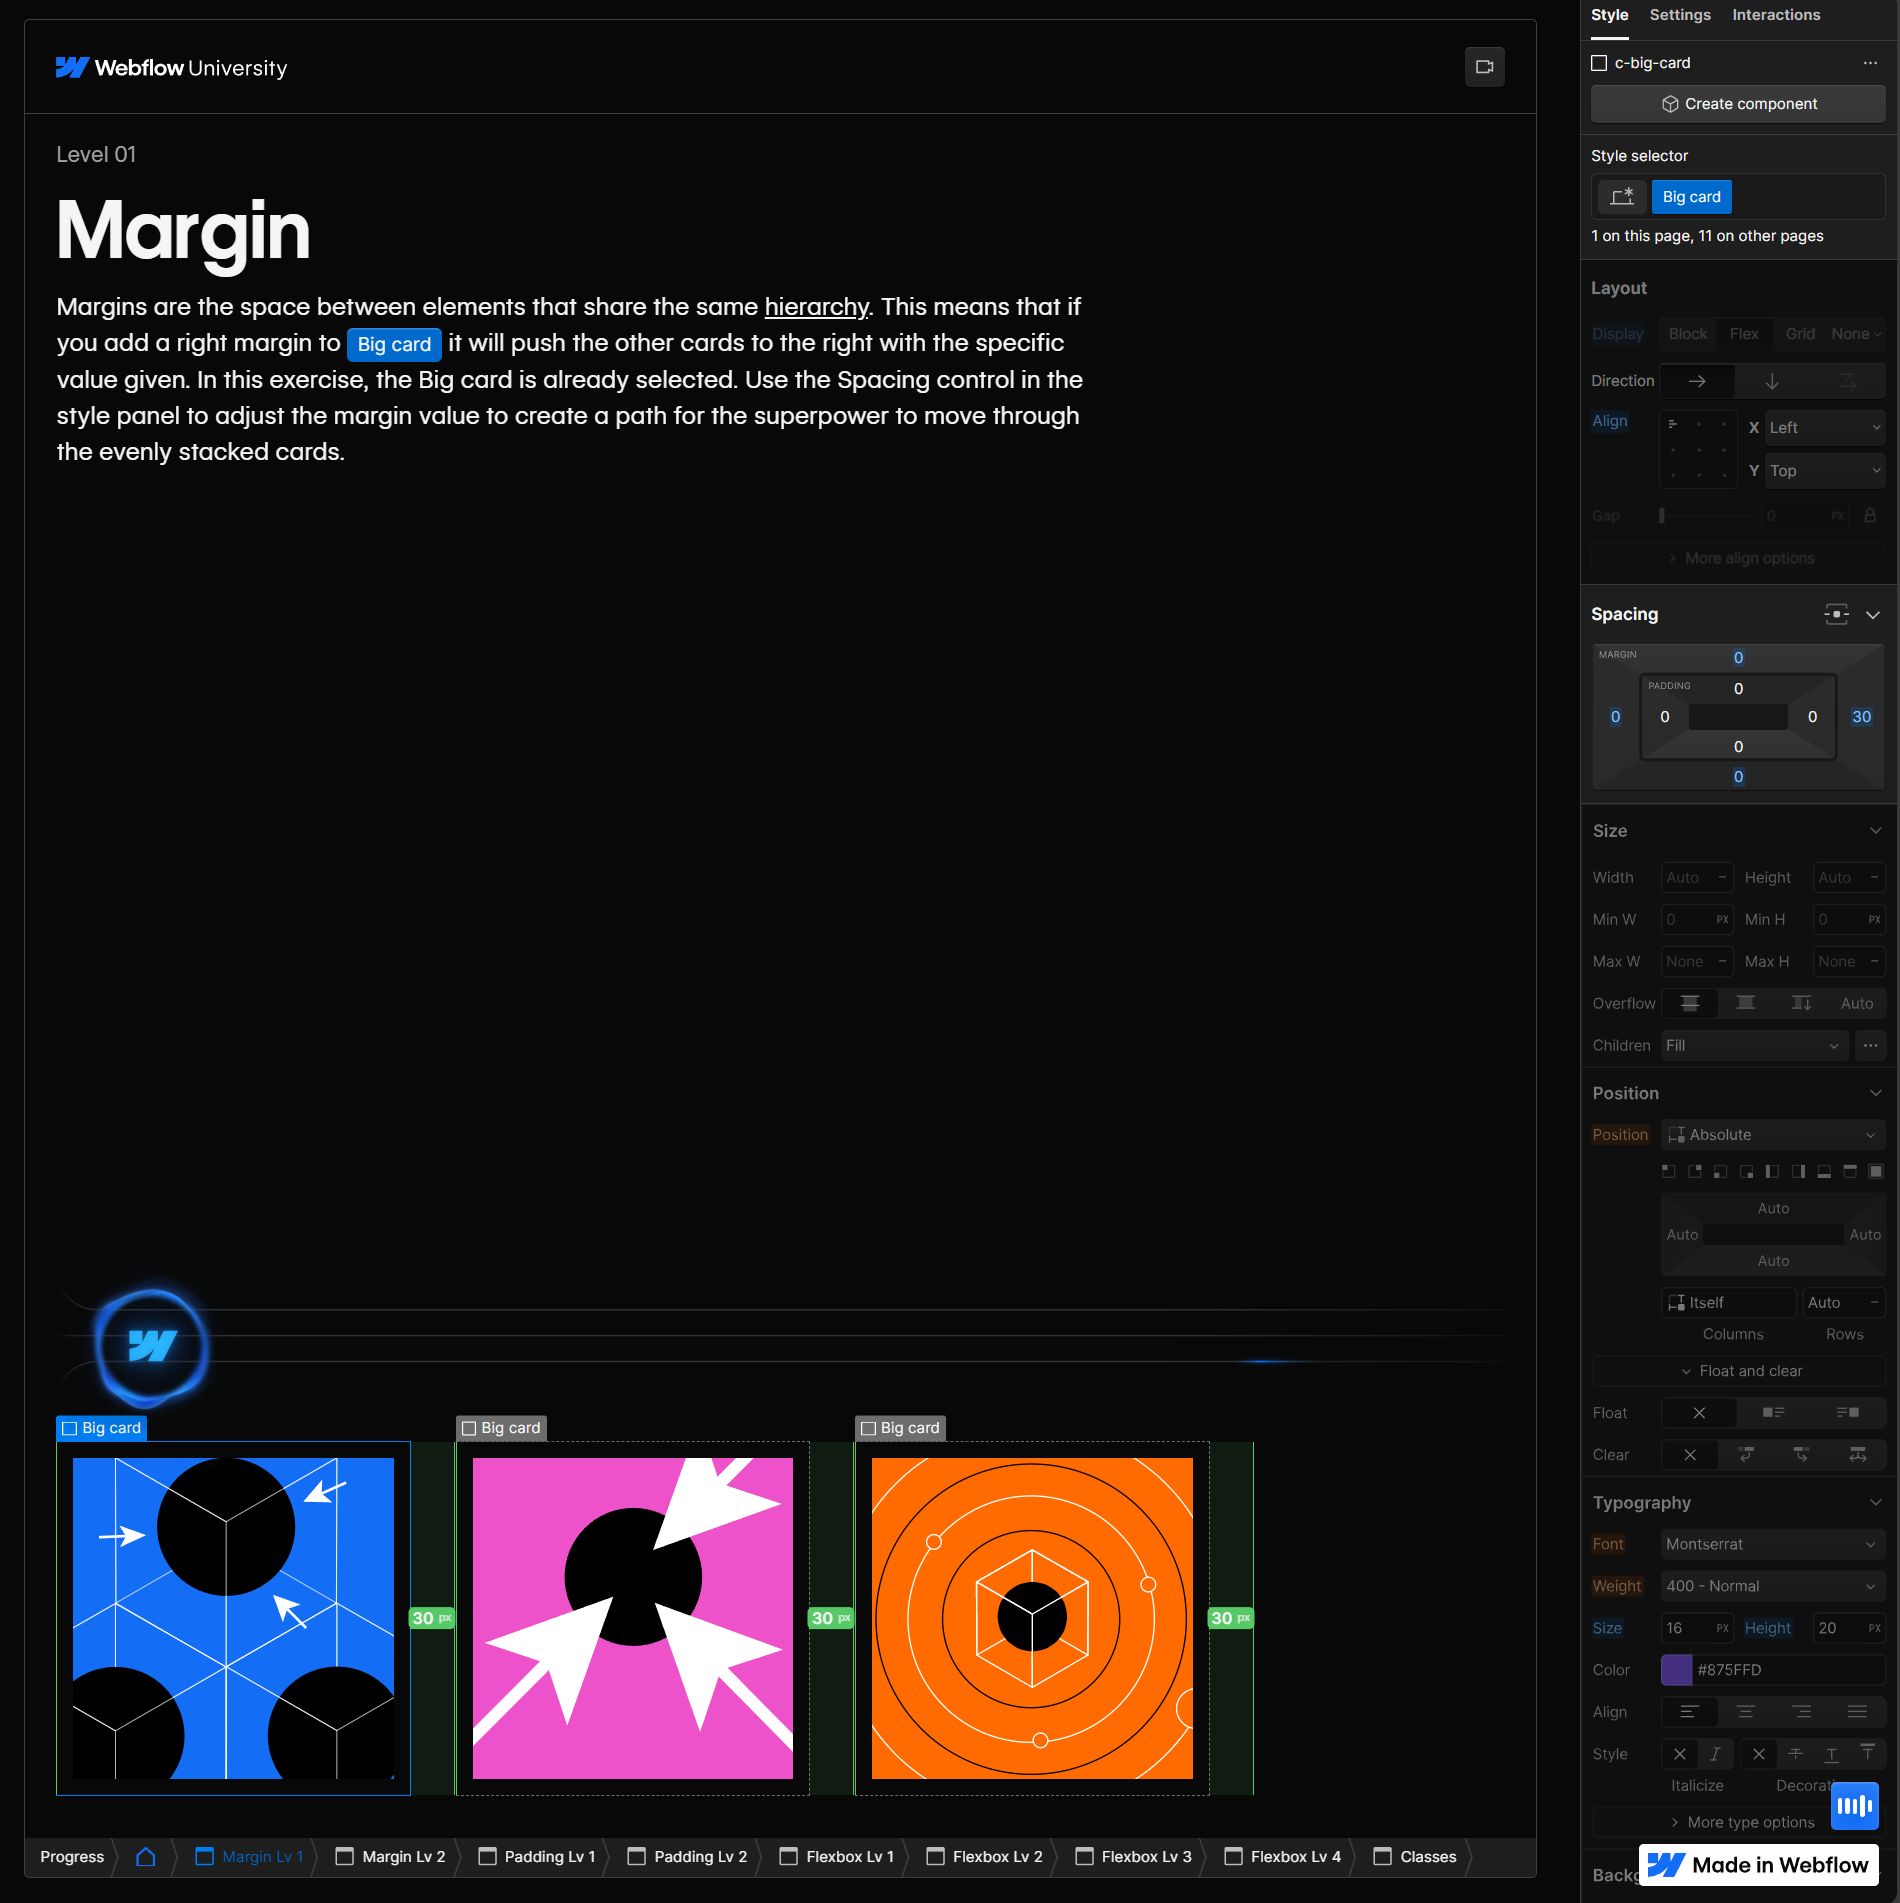The height and width of the screenshot is (1903, 1900).
Task: Open the blue audio assistant button
Action: (1854, 1805)
